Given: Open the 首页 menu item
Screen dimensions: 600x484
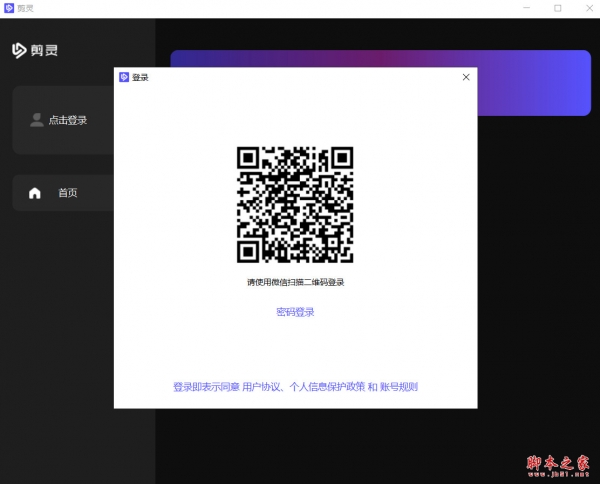Looking at the screenshot, I should [67, 193].
